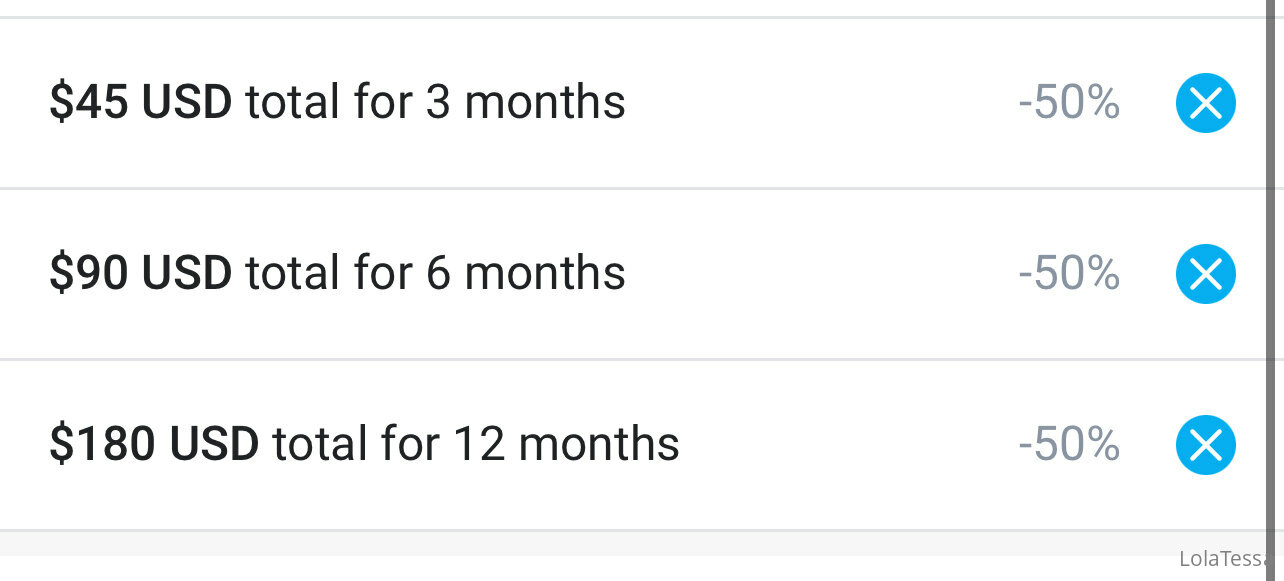1284x581 pixels.
Task: Click empty space between 12 months and -50%
Action: [x=848, y=444]
